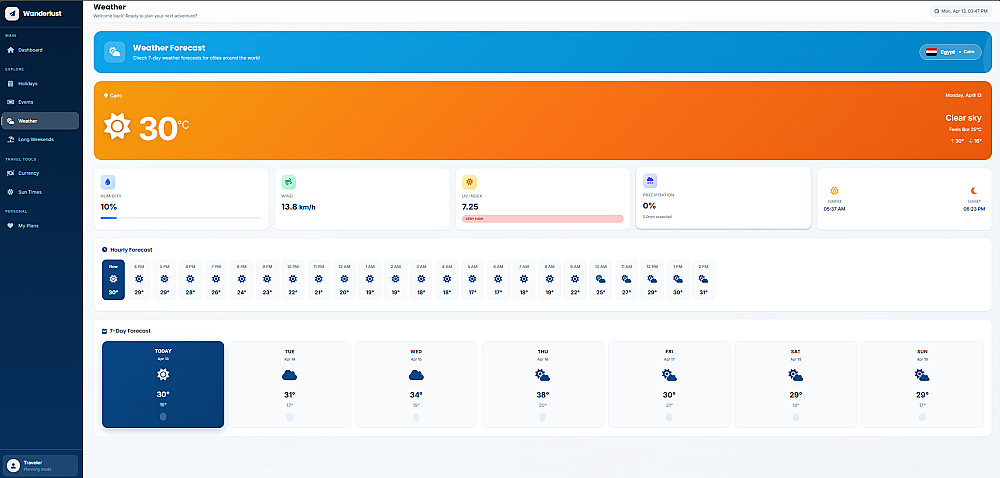The height and width of the screenshot is (478, 1000).
Task: Click the 10 PM hourly icon
Action: pyautogui.click(x=293, y=279)
